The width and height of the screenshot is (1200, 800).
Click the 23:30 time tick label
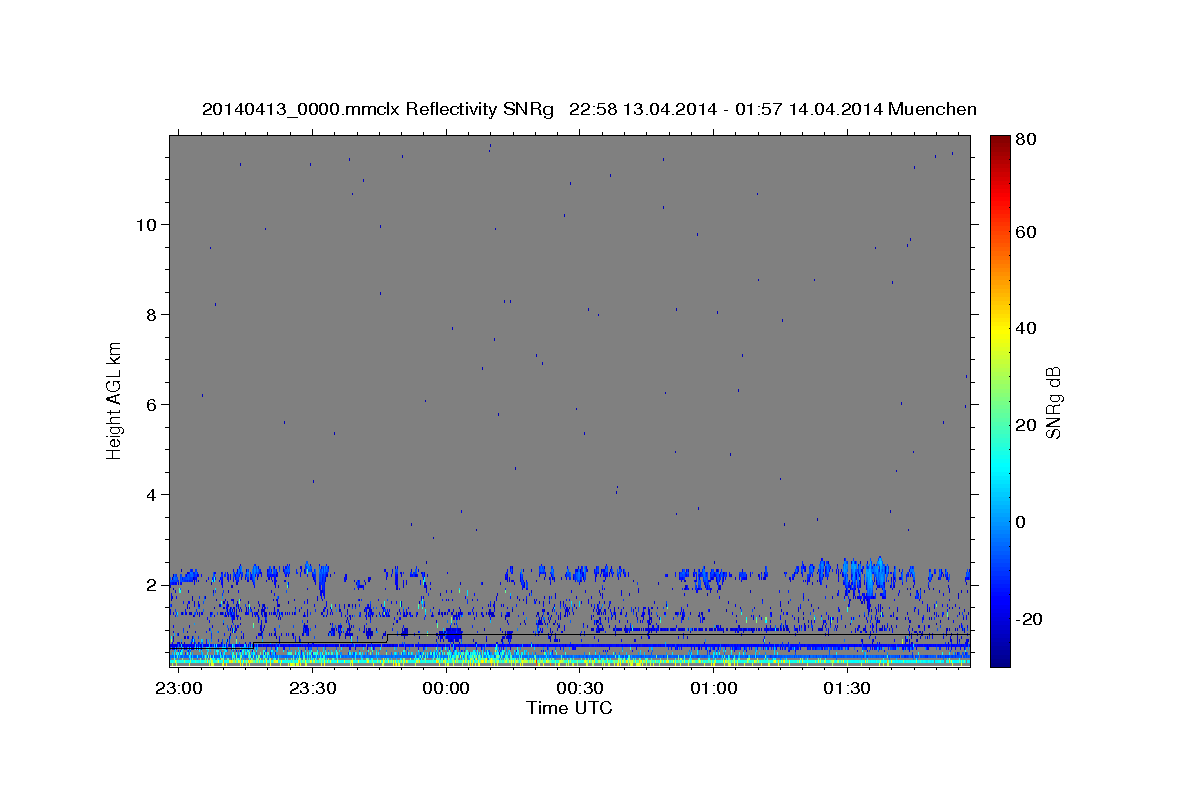click(312, 689)
